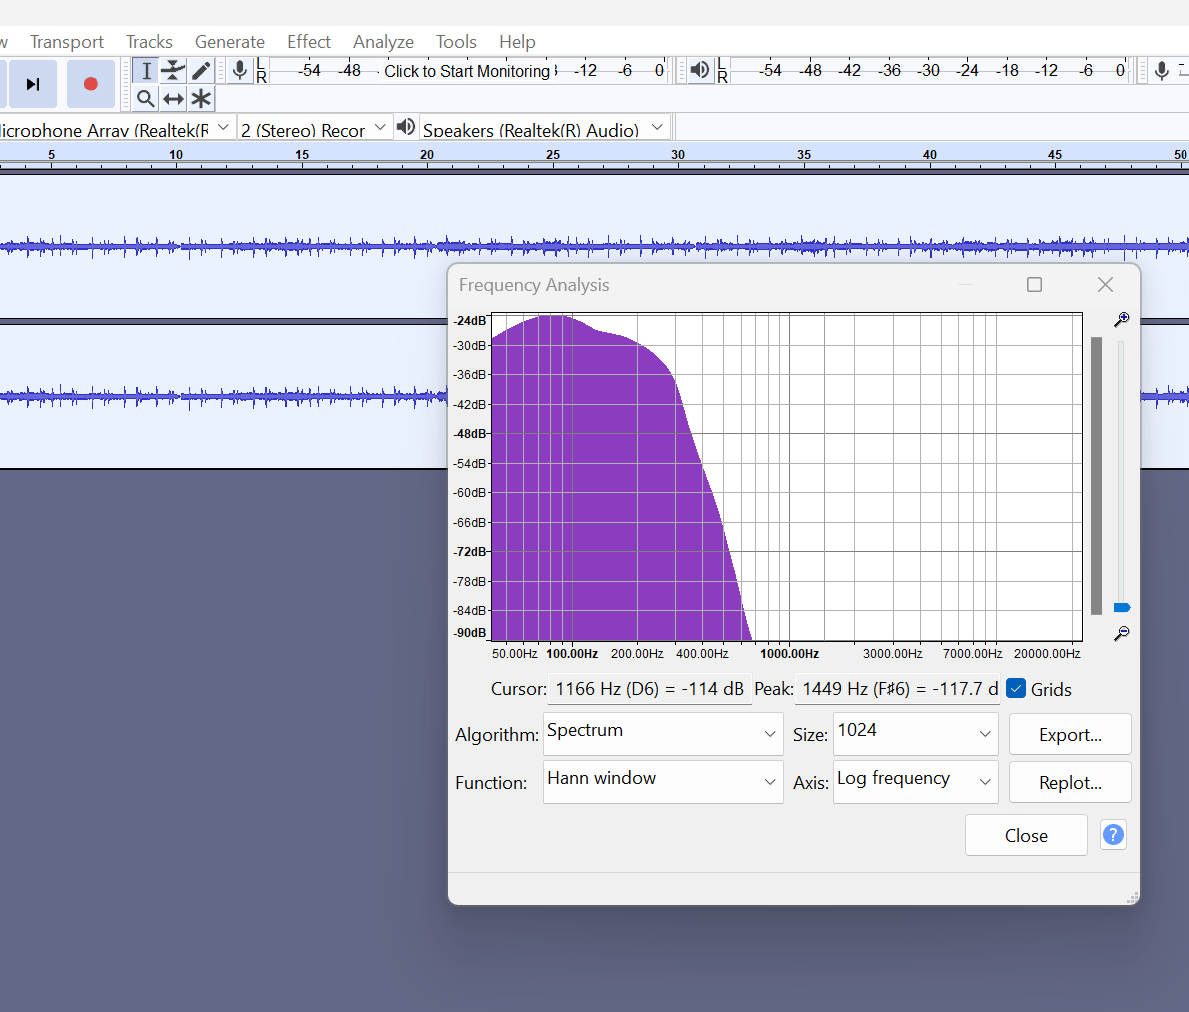The width and height of the screenshot is (1189, 1012).
Task: Click the playback meter speaker icon
Action: pos(700,70)
